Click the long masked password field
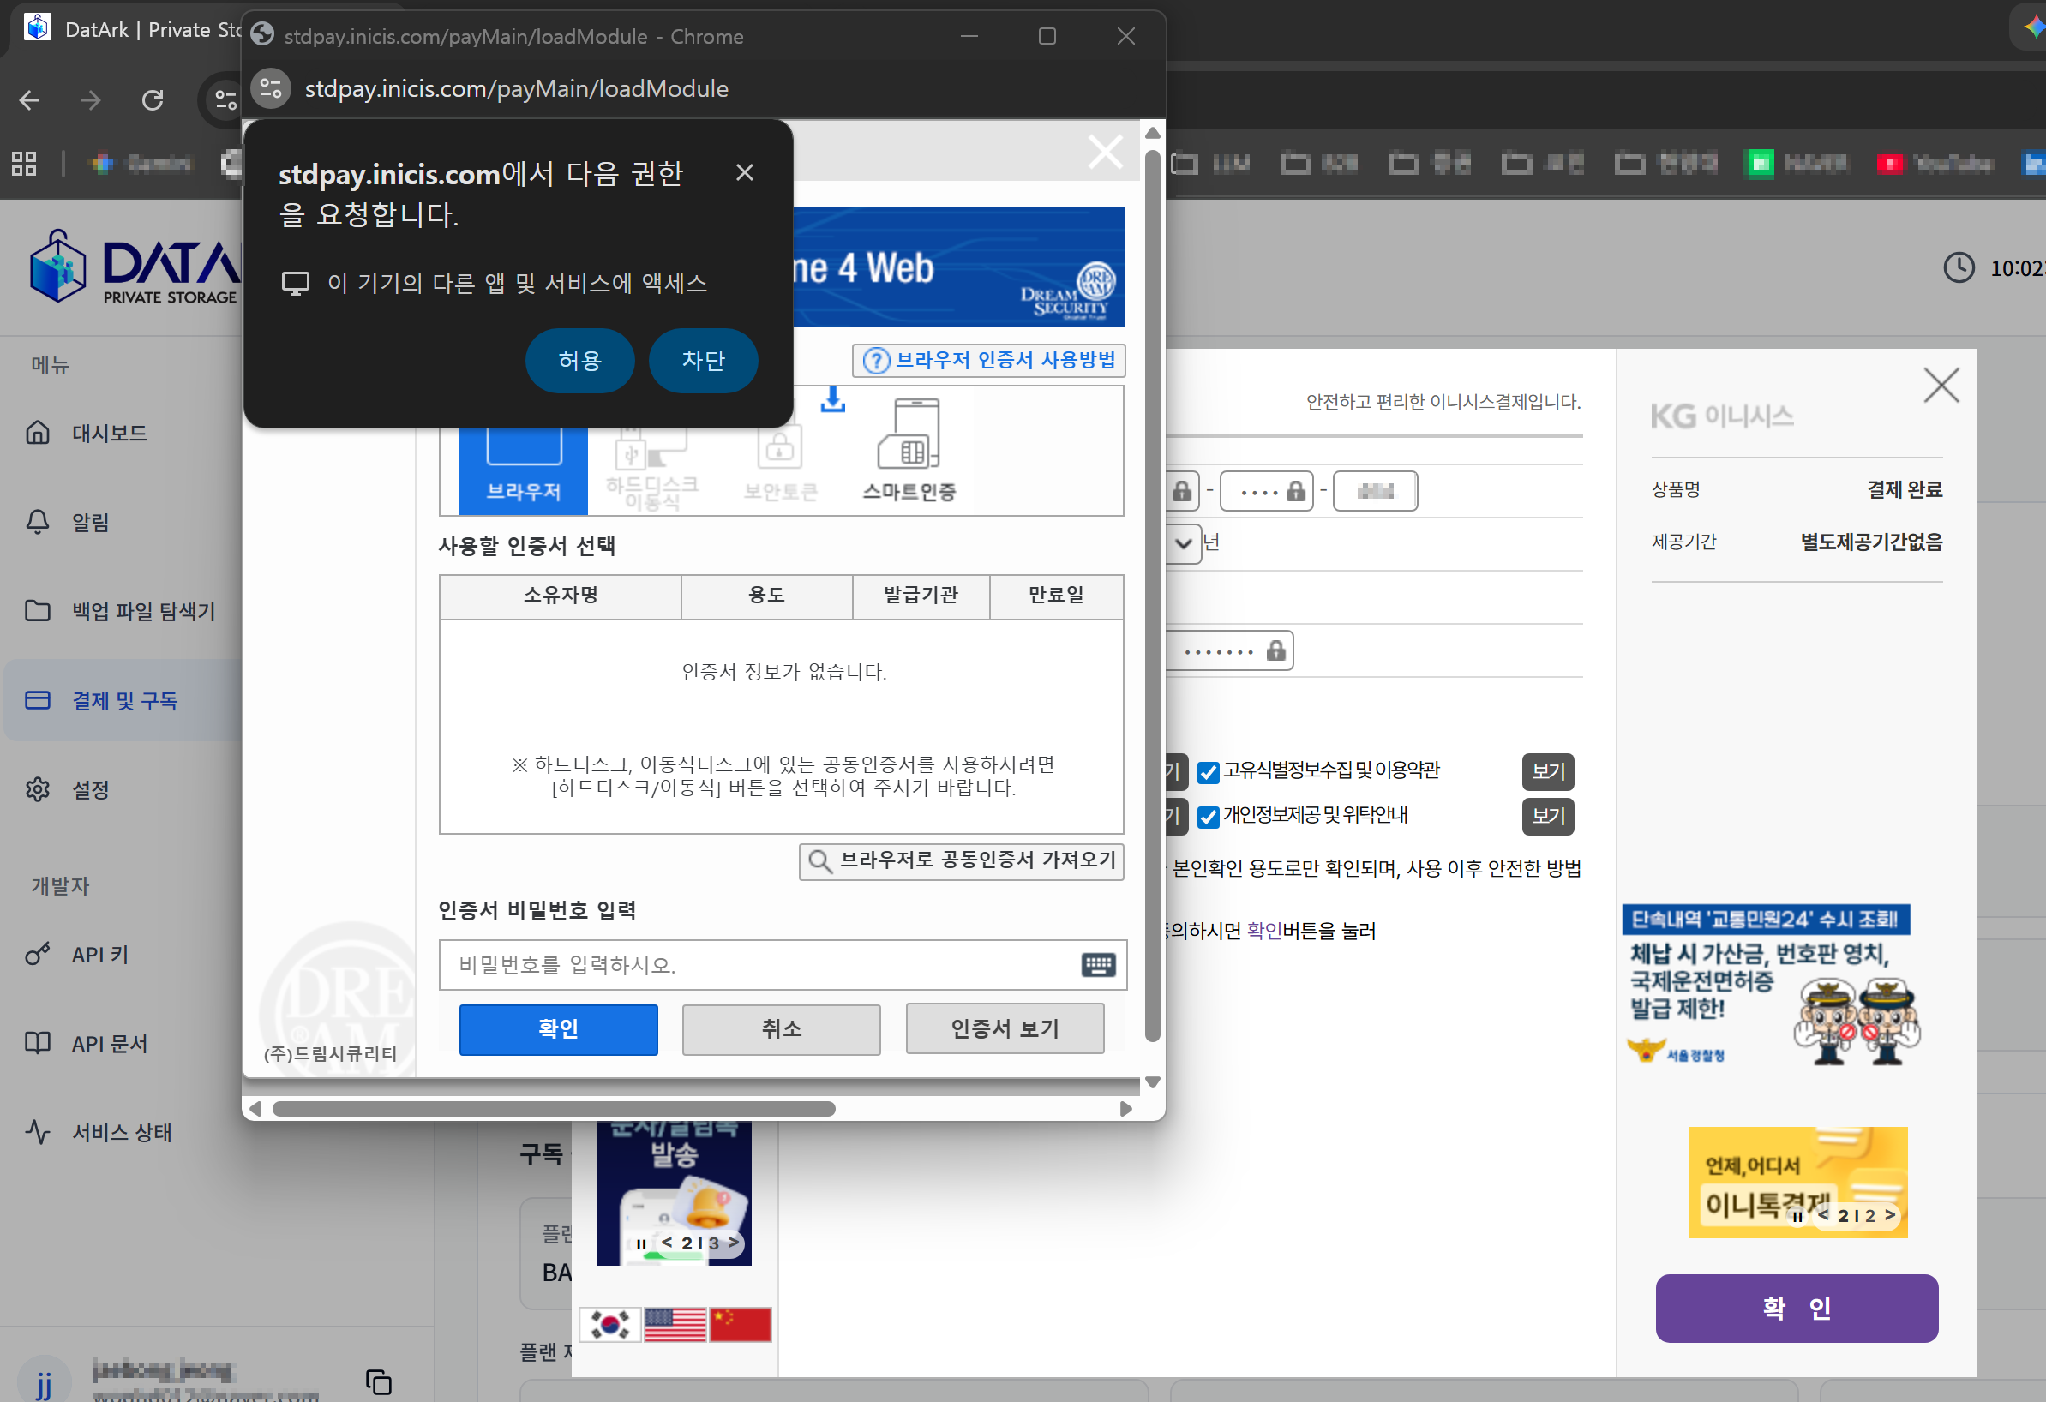Image resolution: width=2046 pixels, height=1402 pixels. [1230, 651]
